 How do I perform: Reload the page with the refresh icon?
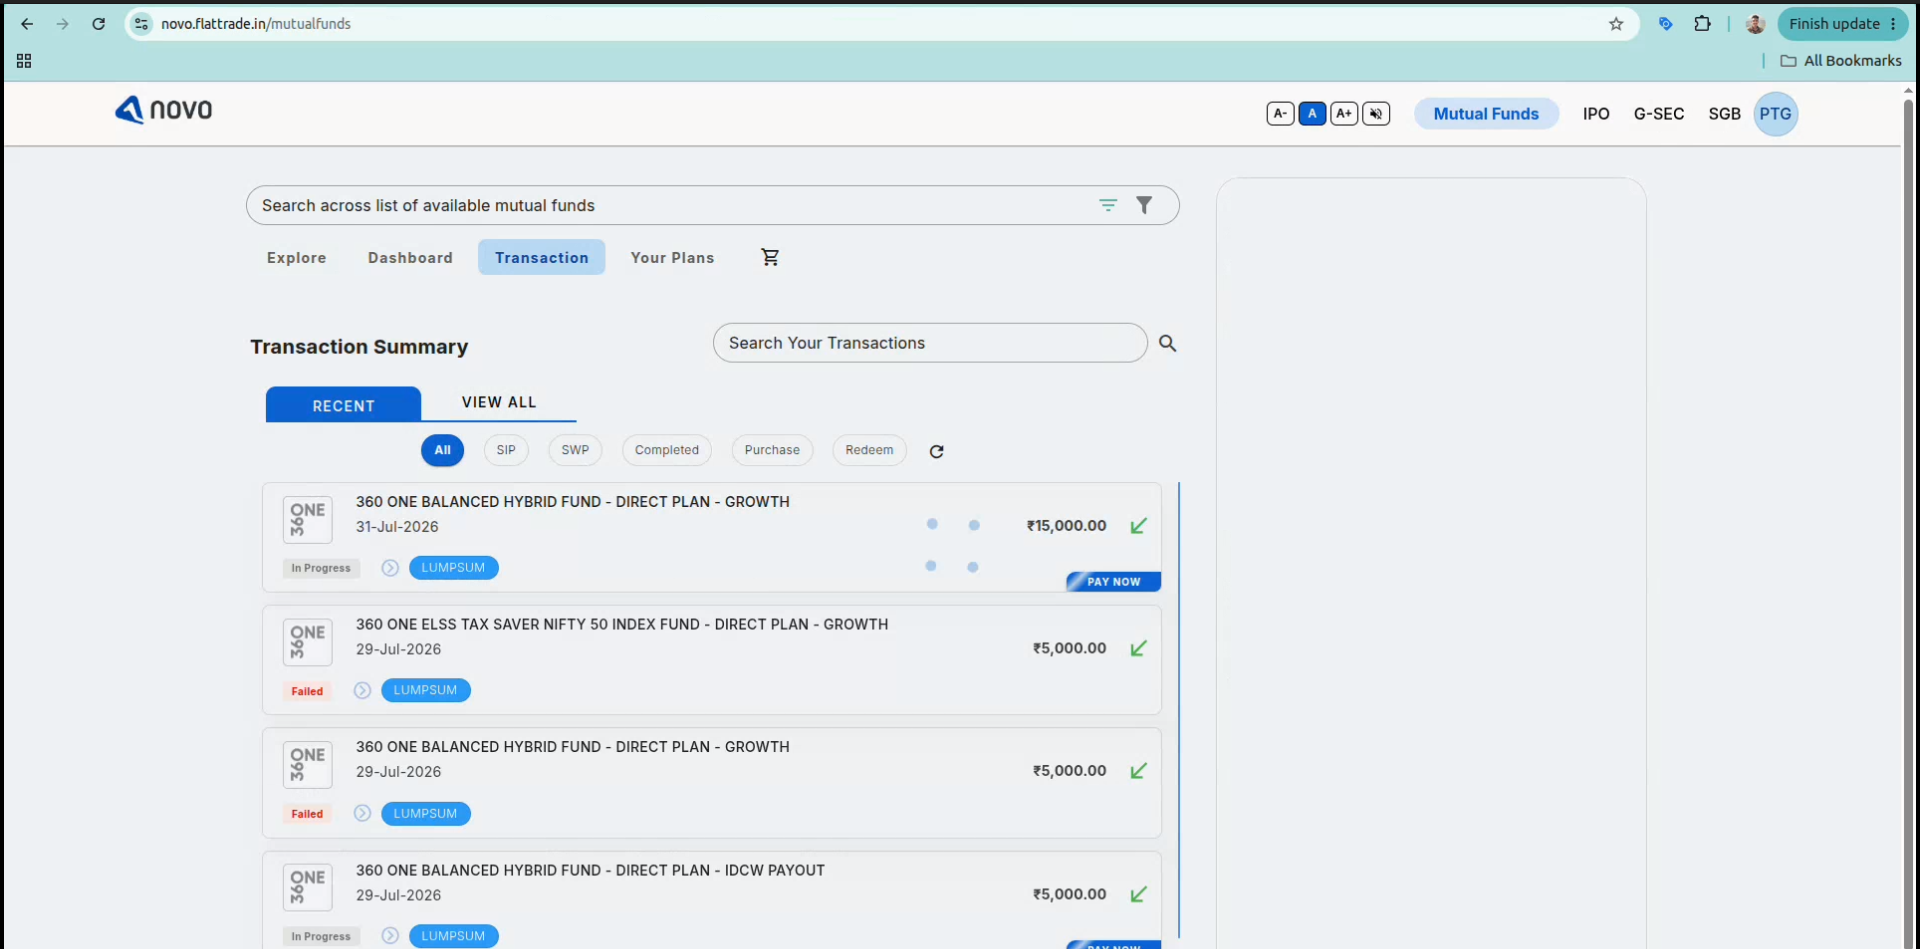[98, 24]
